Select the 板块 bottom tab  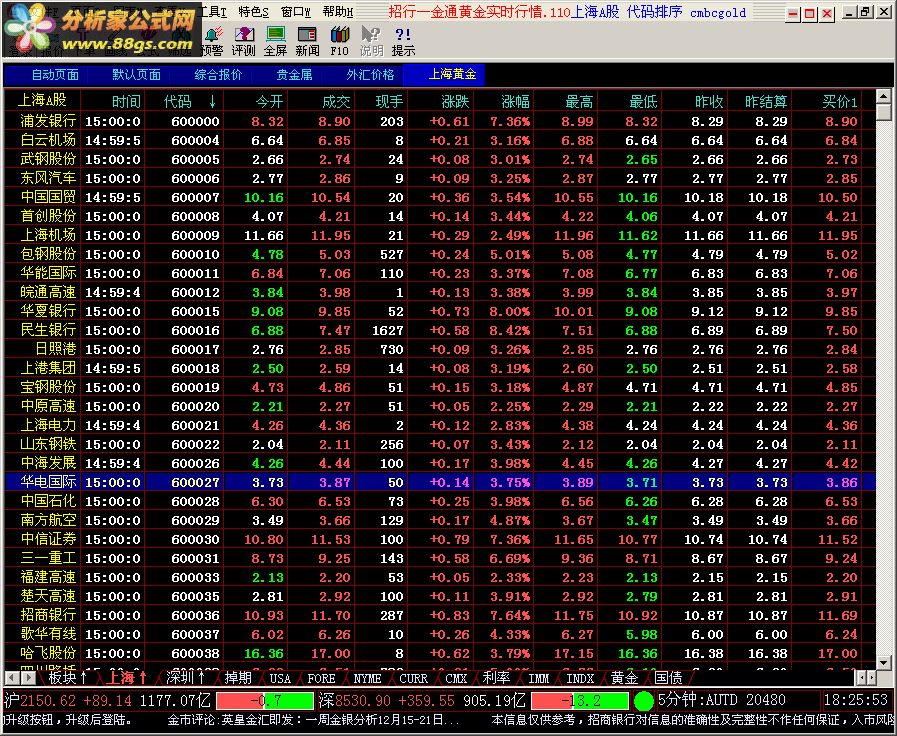(x=68, y=678)
